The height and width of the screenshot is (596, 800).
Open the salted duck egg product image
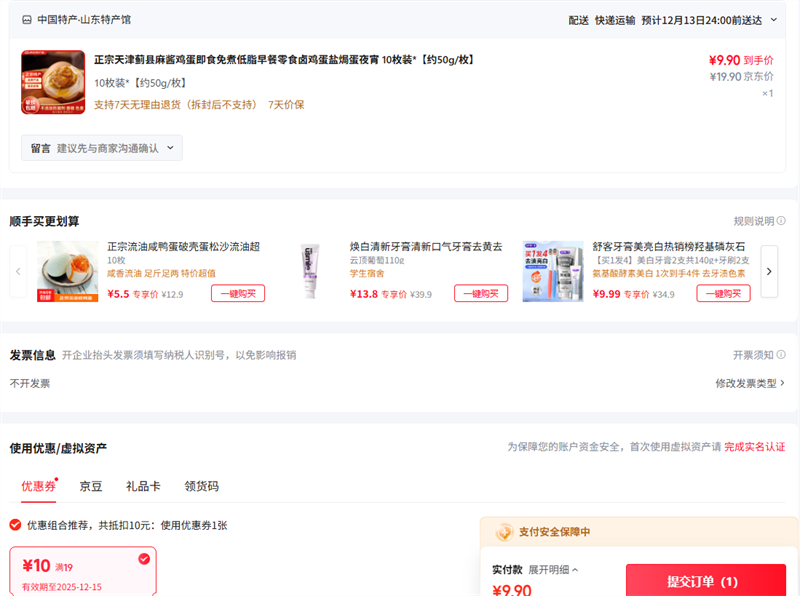click(68, 270)
